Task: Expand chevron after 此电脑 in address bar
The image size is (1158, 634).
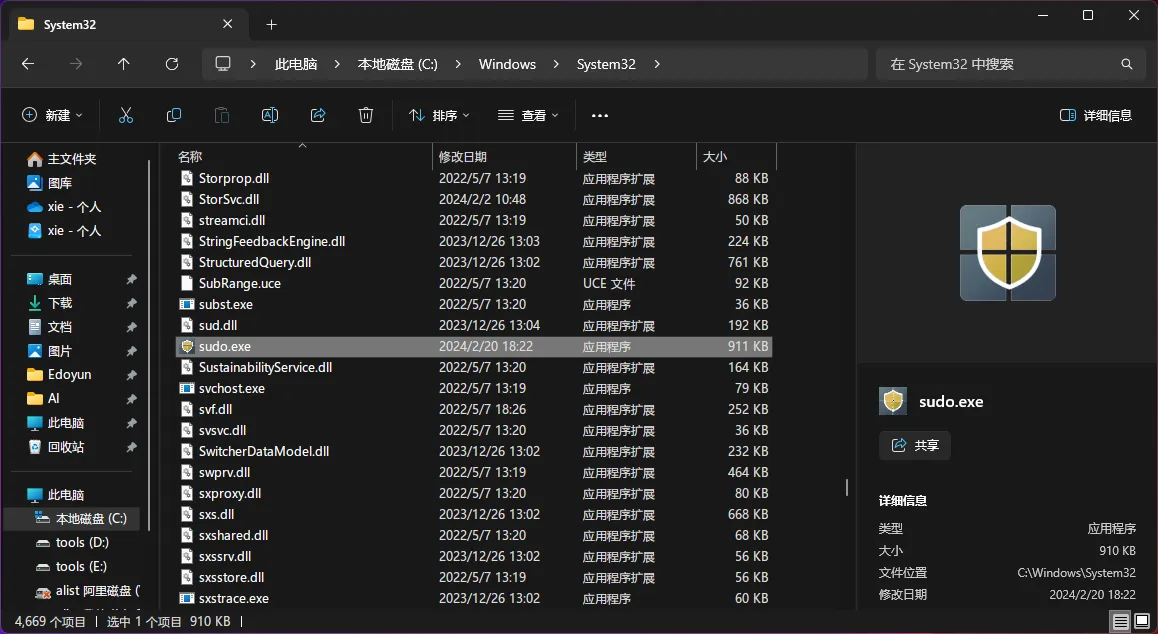Action: point(337,64)
